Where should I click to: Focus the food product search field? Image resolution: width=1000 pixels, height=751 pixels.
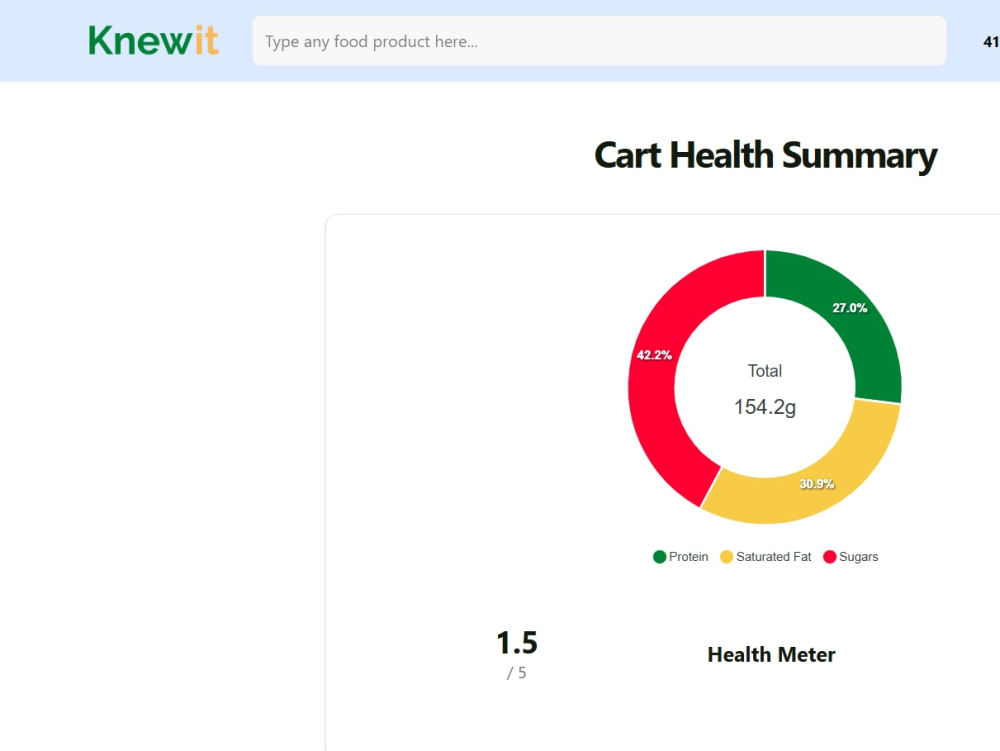[x=599, y=41]
